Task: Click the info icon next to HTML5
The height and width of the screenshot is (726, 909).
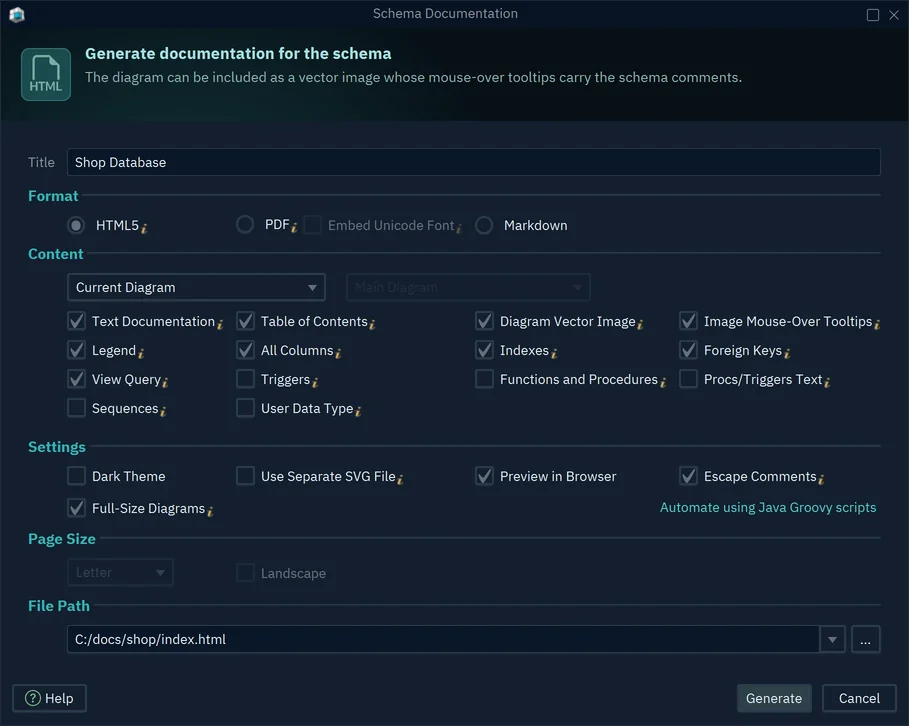Action: tap(144, 228)
